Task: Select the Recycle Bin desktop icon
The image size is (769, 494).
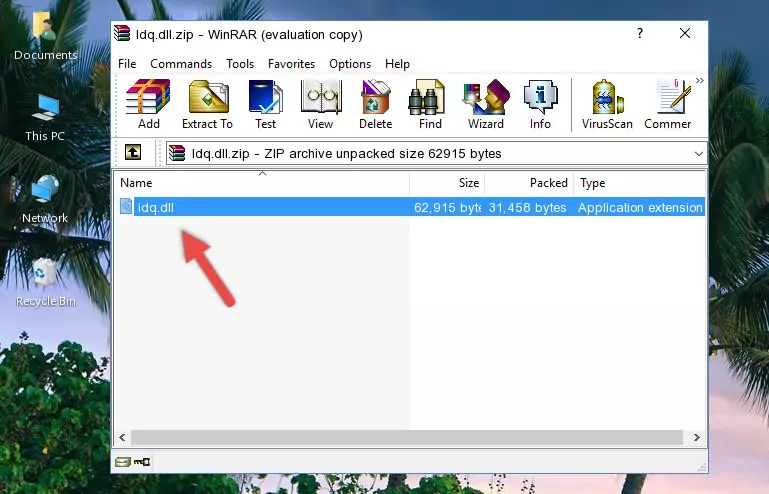Action: (x=46, y=282)
